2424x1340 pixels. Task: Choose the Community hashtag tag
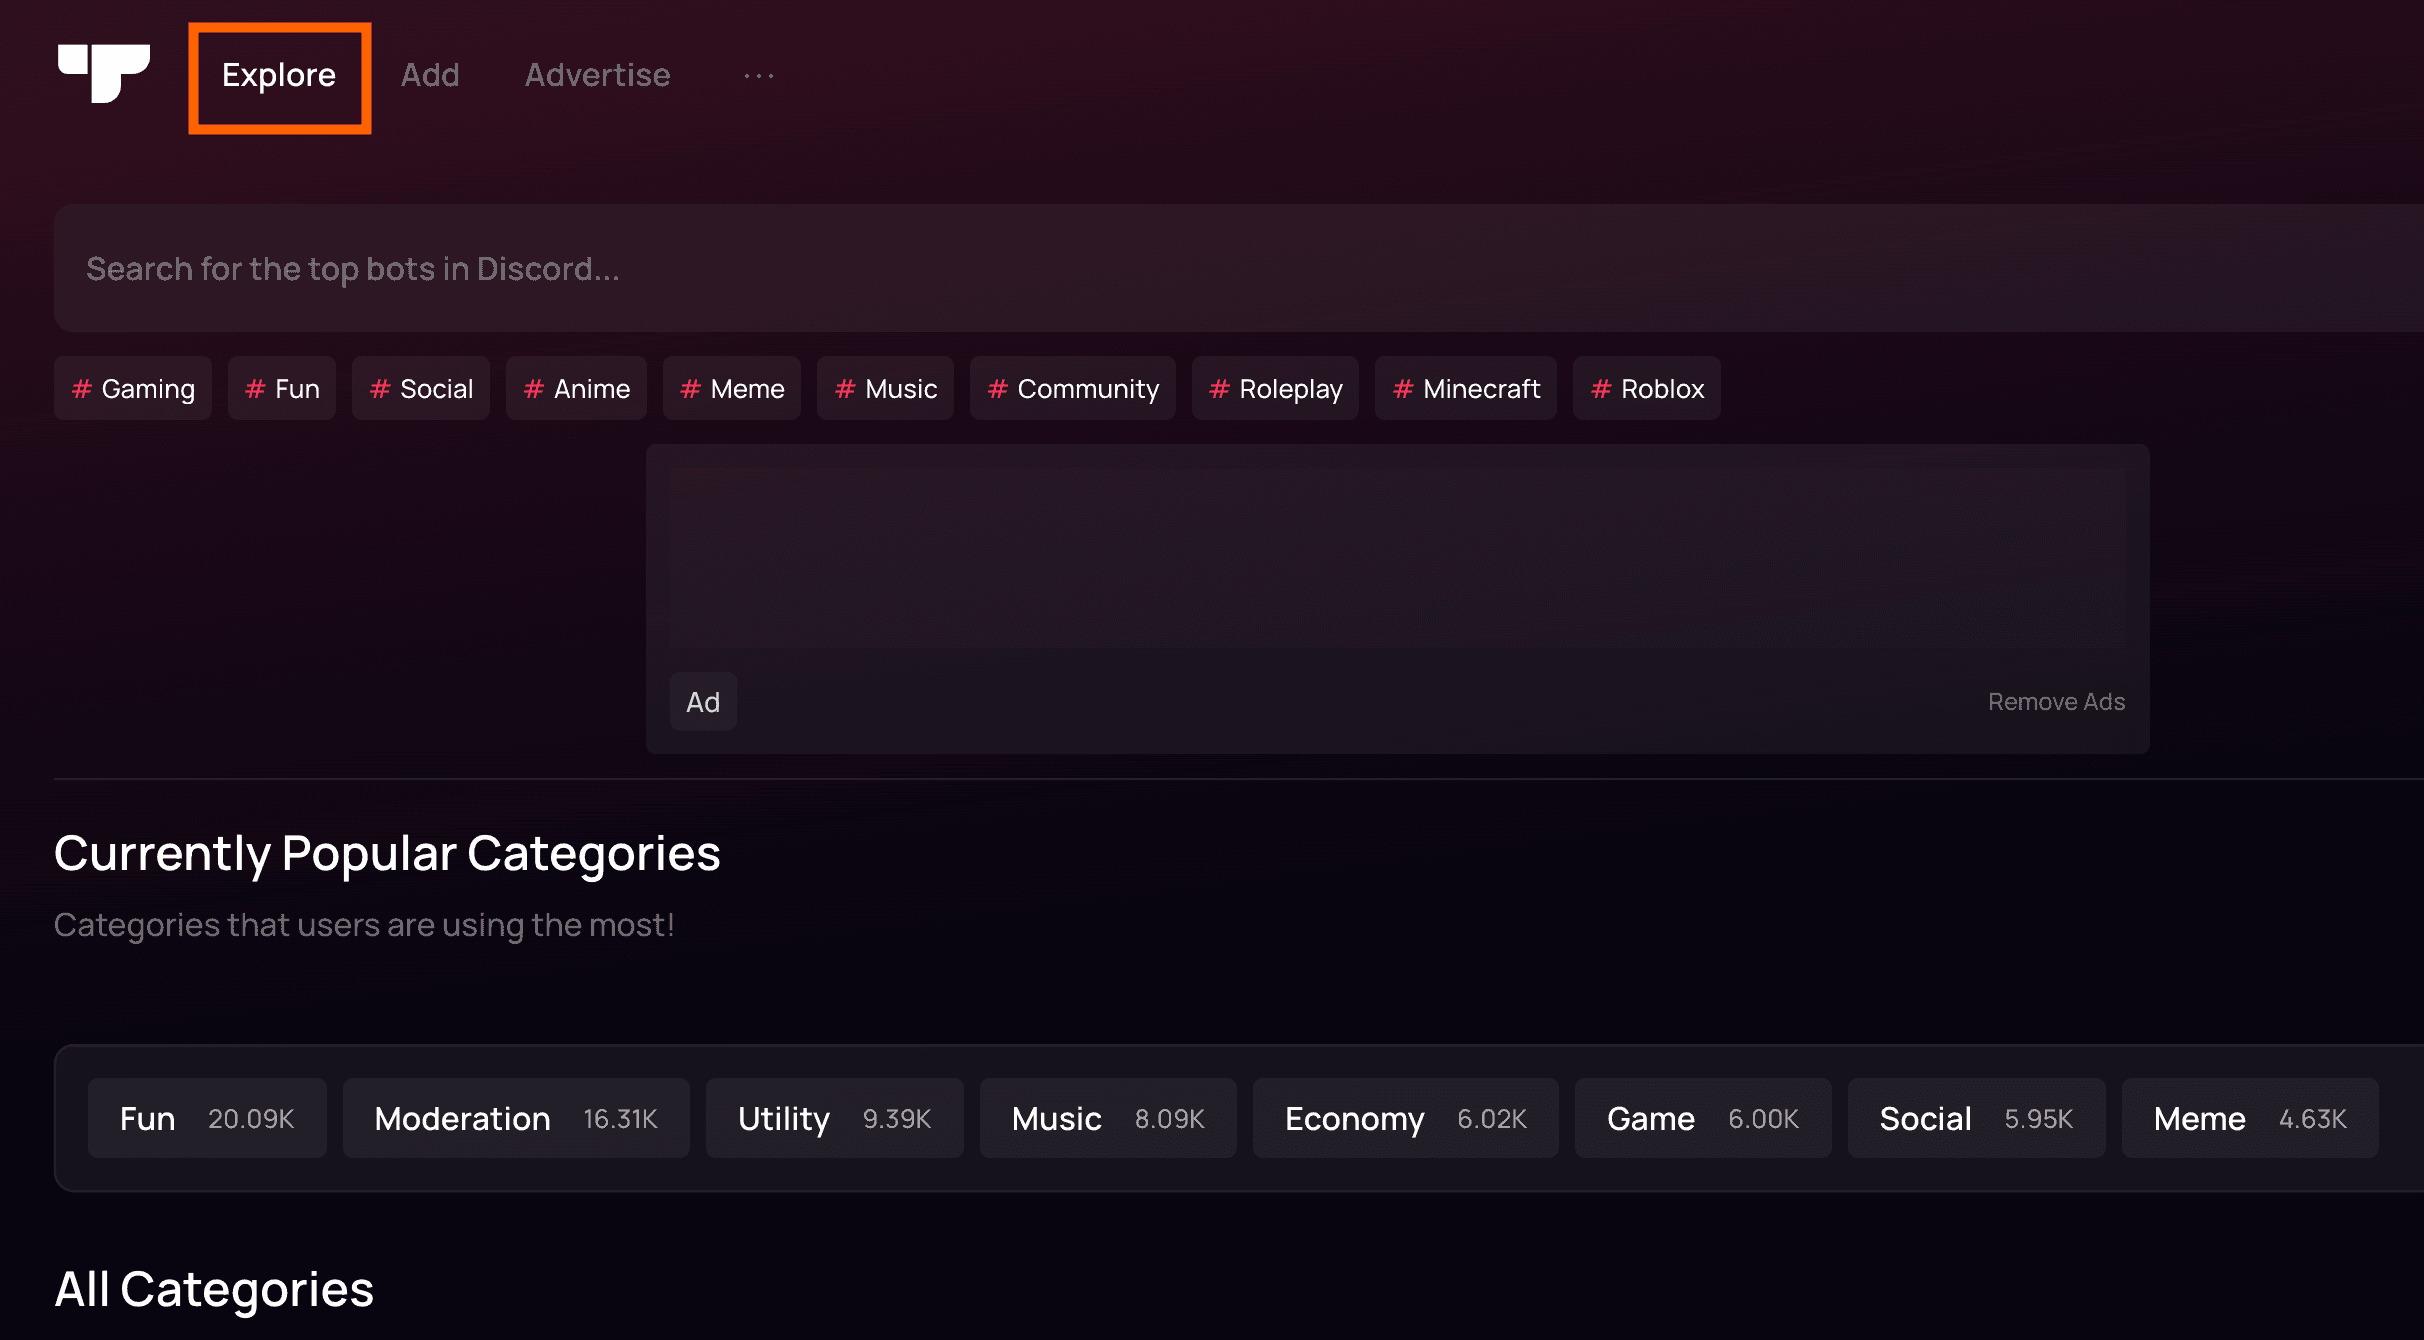[1073, 388]
